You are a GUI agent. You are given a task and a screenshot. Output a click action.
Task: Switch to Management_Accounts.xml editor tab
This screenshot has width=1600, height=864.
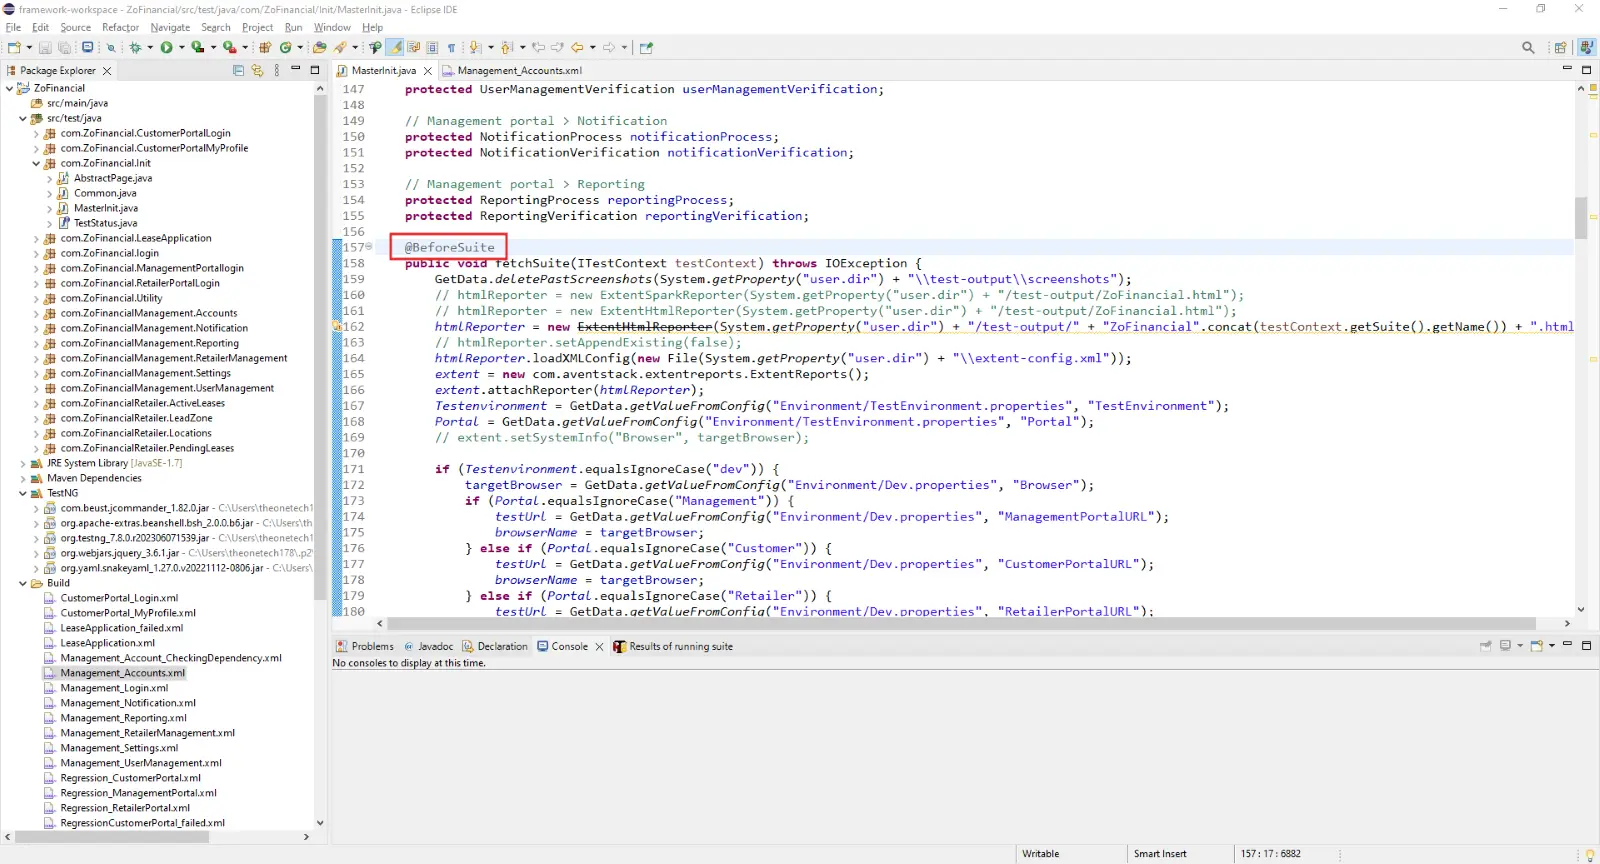point(519,70)
